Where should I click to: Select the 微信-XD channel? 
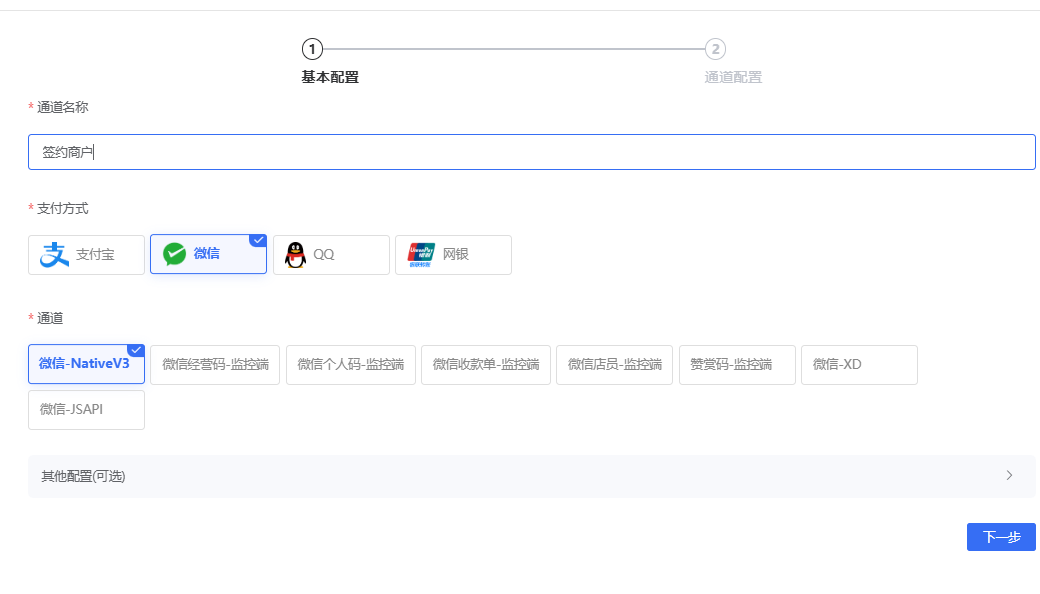coord(859,364)
